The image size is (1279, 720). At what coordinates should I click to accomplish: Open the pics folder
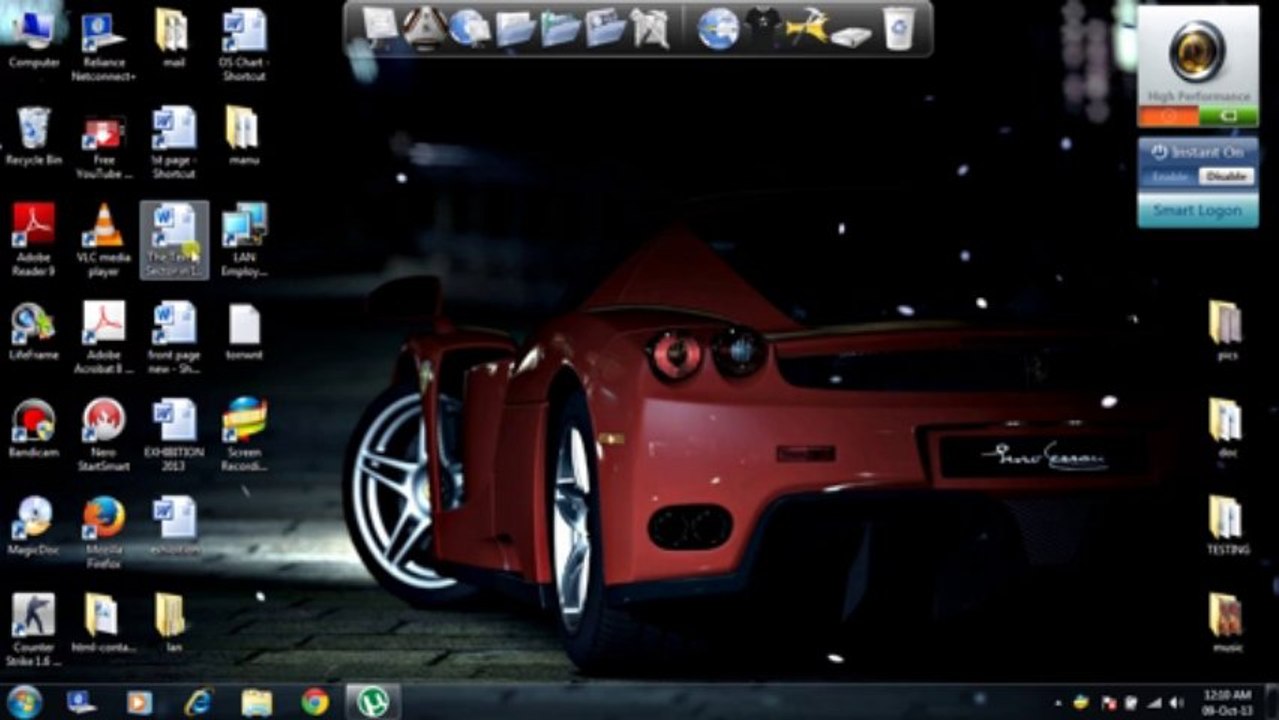click(x=1226, y=330)
